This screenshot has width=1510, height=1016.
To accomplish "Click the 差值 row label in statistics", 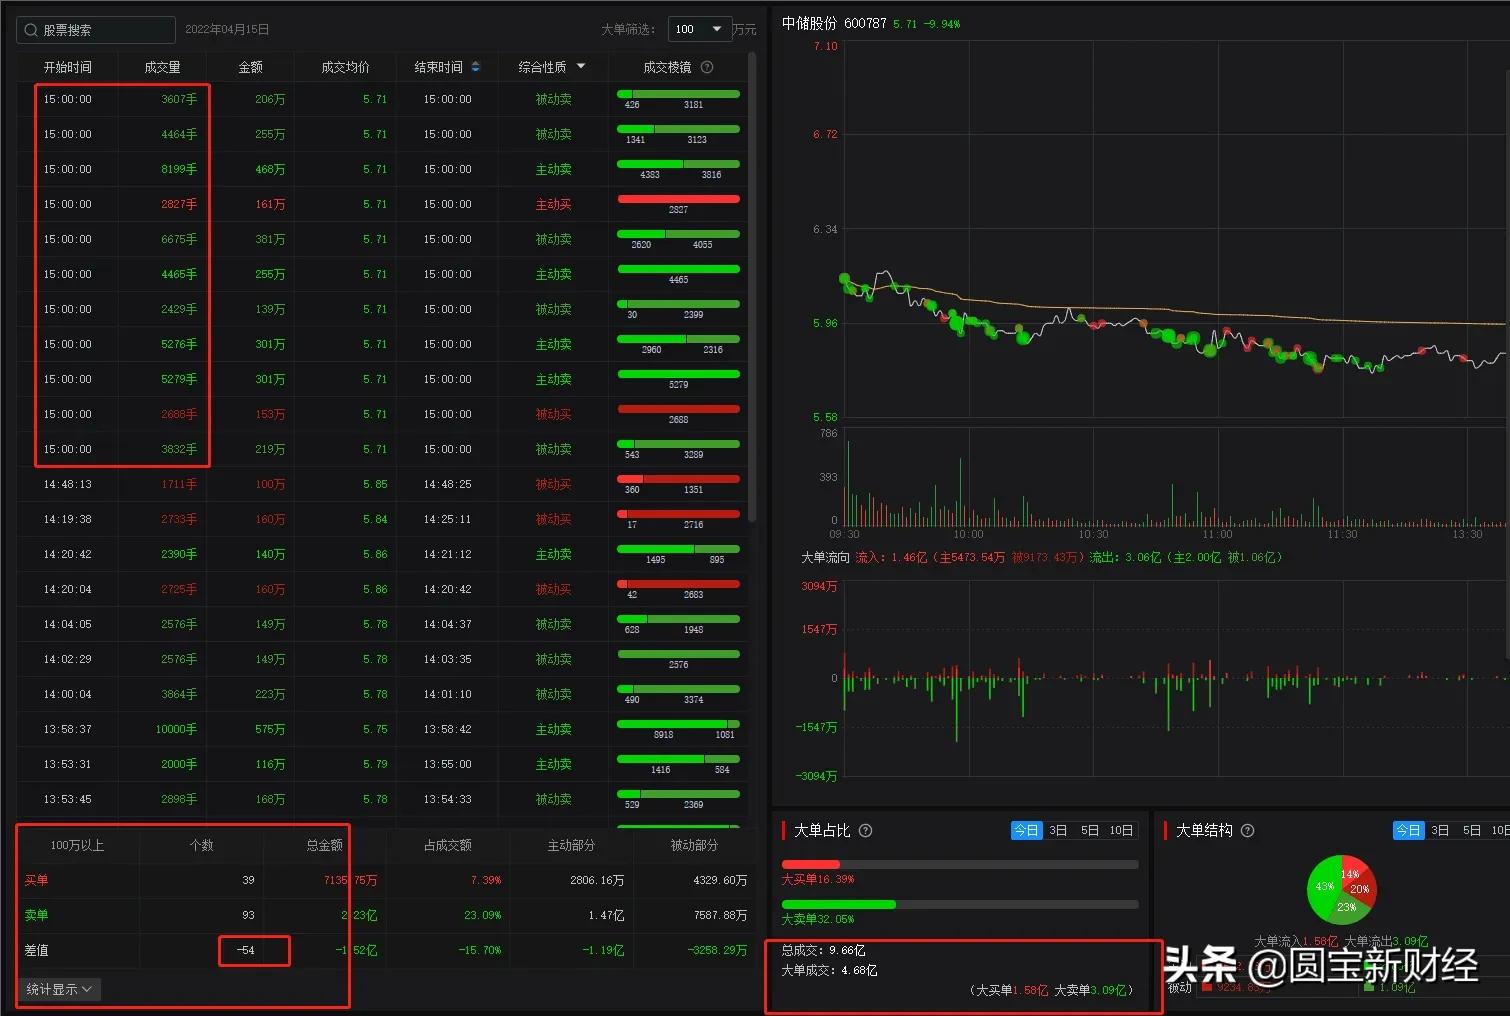I will (36, 950).
